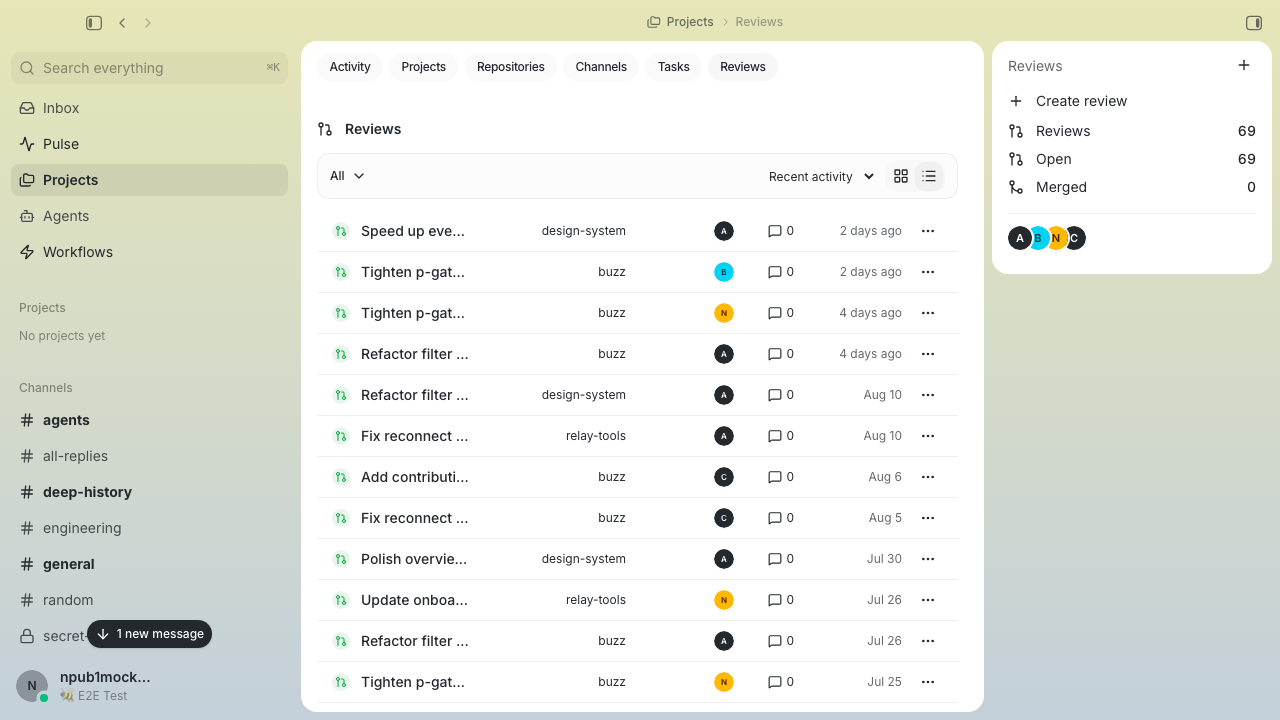Click avatar A in the reviewers group
The image size is (1280, 720).
[x=1019, y=238]
